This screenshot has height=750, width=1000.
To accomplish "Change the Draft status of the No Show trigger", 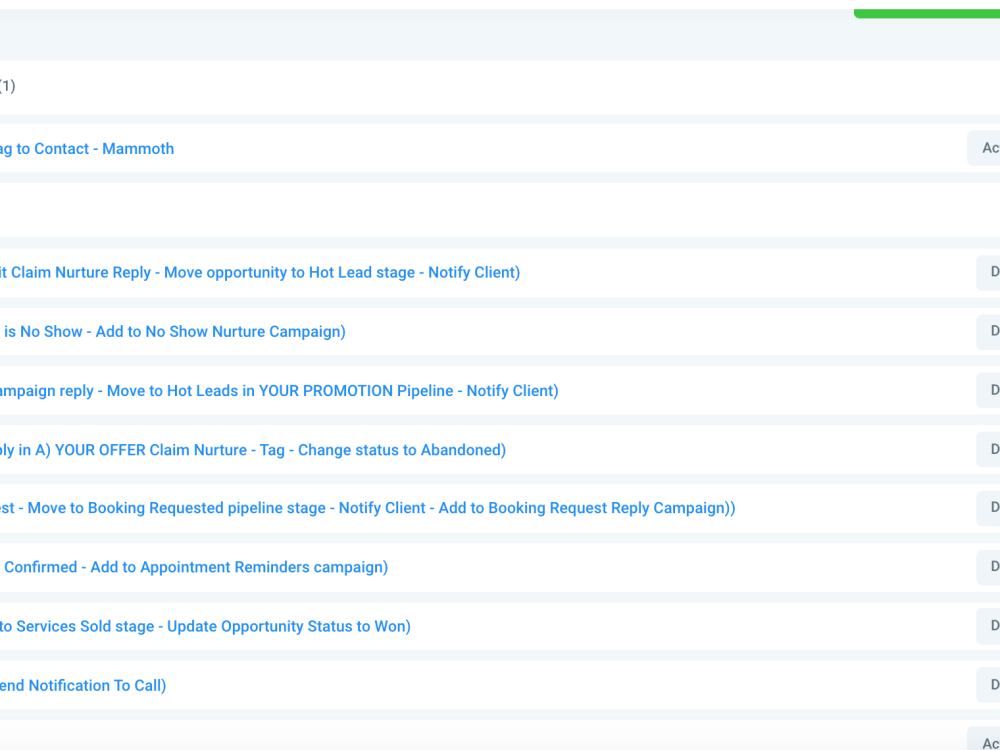I will [990, 331].
